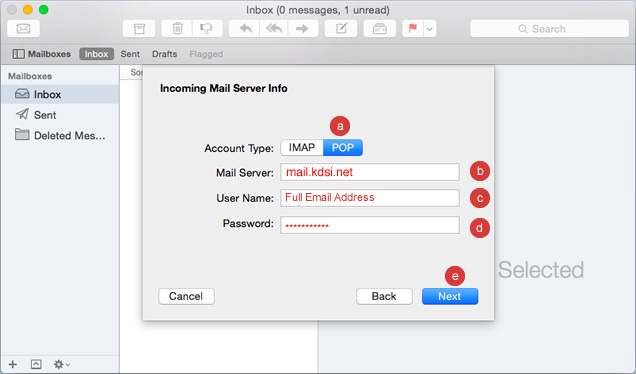Select the Inbox favorites bar tab
The width and height of the screenshot is (636, 374).
[x=97, y=54]
